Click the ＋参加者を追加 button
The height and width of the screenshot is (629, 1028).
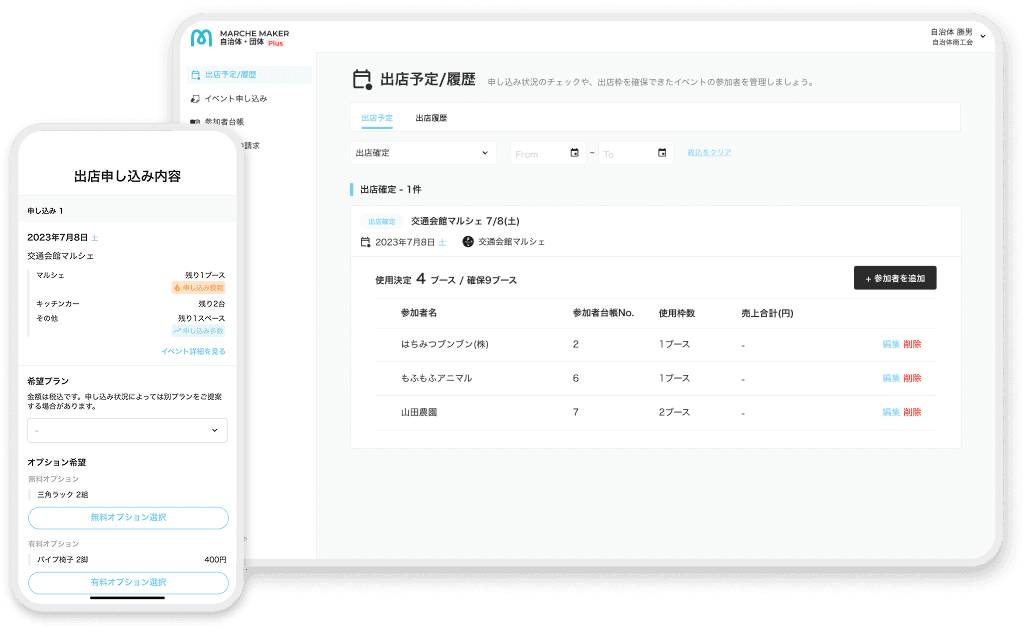tap(894, 278)
